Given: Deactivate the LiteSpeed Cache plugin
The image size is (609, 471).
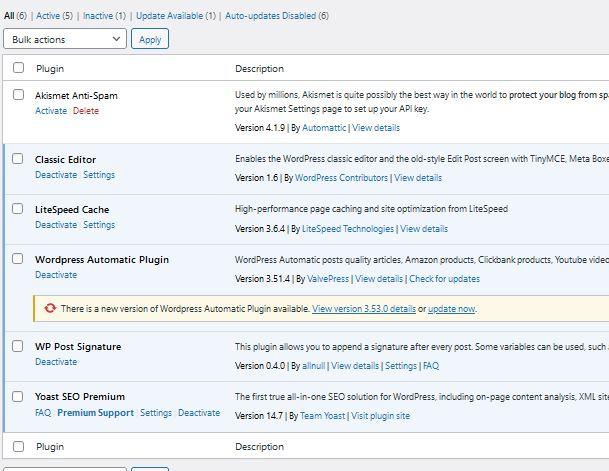Looking at the screenshot, I should [55, 225].
